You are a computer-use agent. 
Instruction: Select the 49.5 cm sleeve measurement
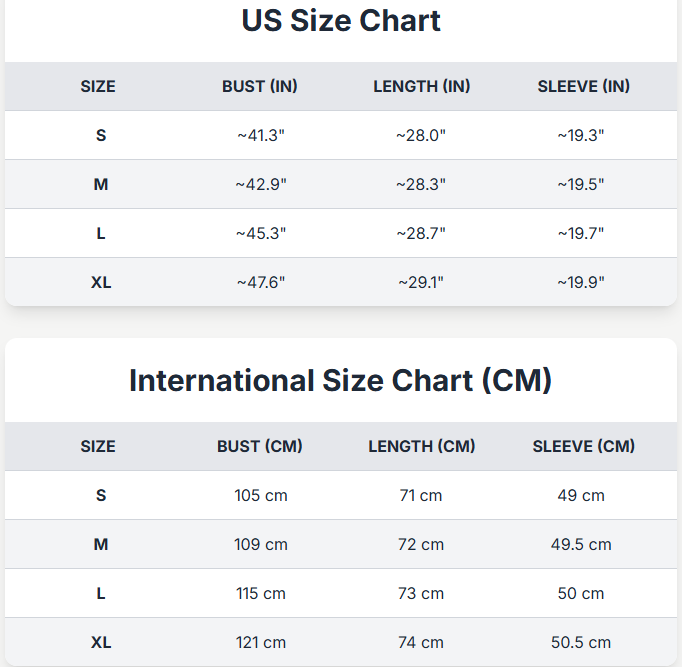pyautogui.click(x=581, y=544)
